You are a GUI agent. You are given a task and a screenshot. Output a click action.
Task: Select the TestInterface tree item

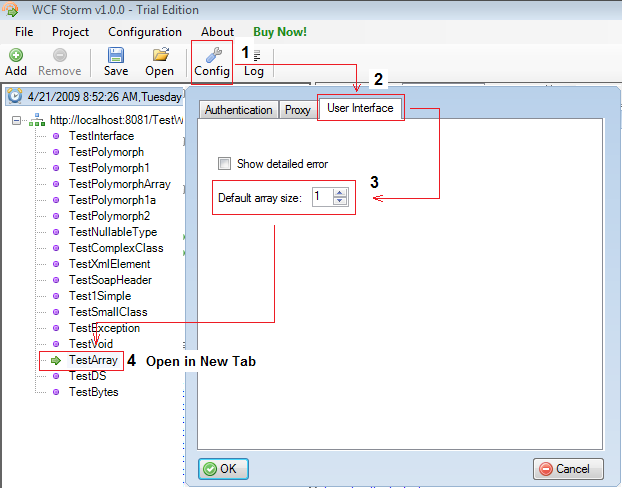(x=102, y=136)
